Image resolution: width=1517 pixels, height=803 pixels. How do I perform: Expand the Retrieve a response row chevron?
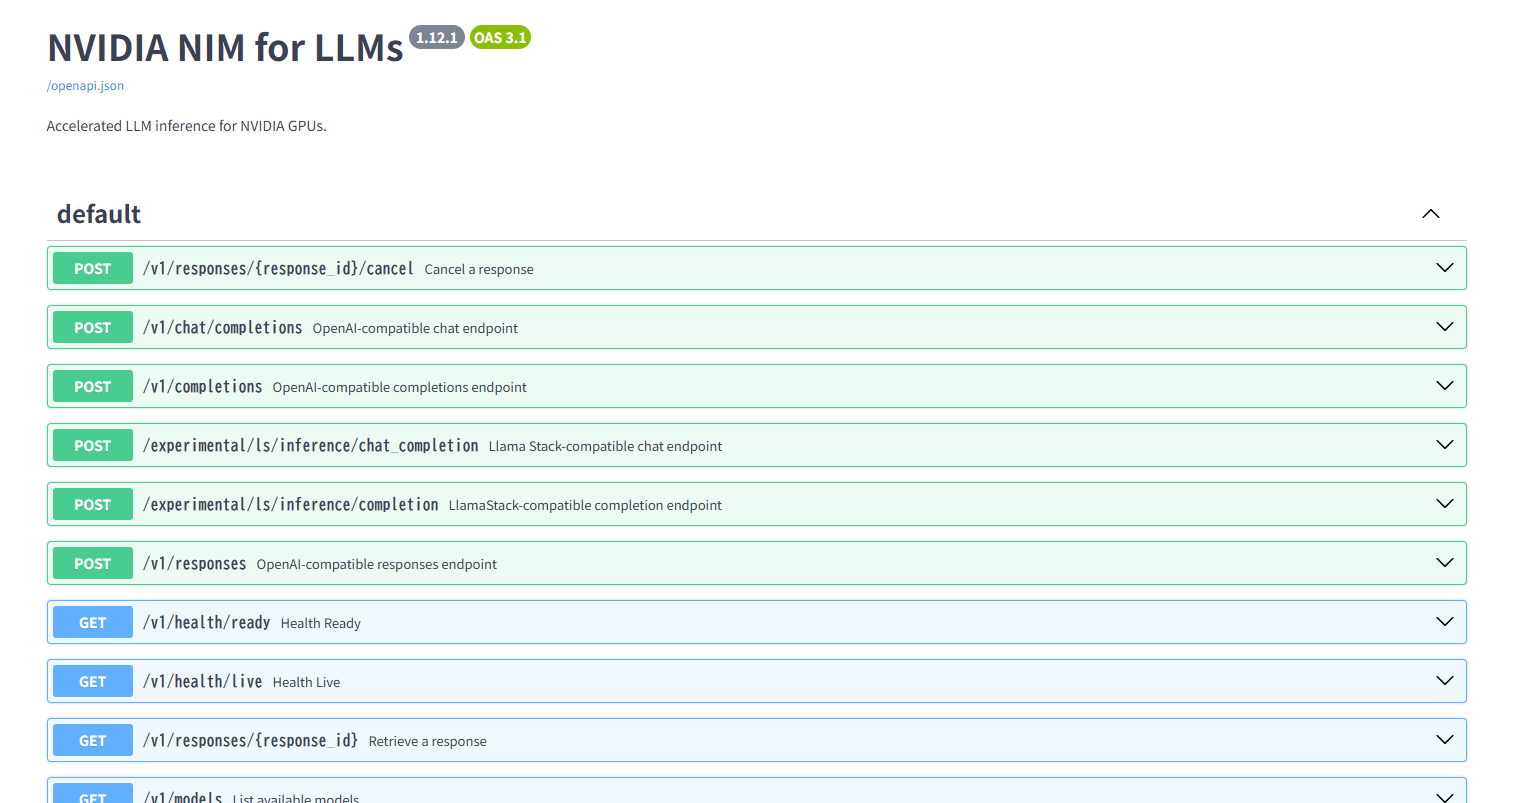[1445, 740]
